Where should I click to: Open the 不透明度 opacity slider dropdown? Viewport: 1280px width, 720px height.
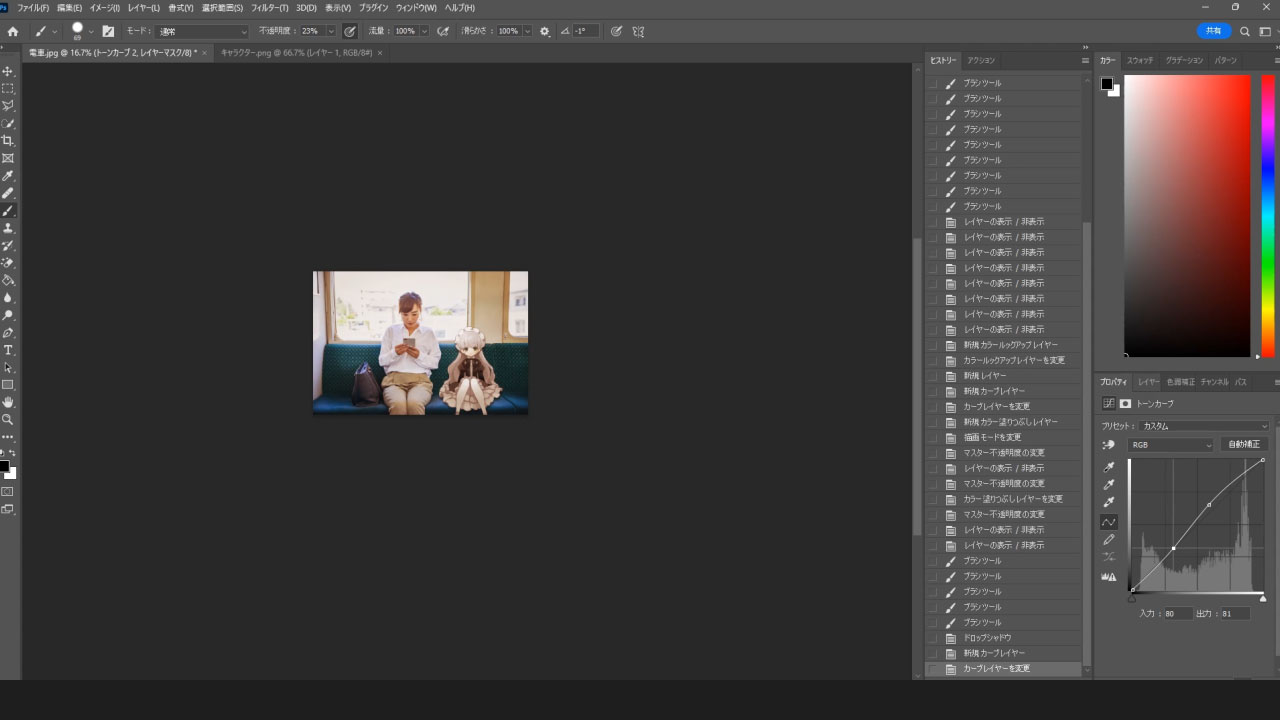(x=331, y=31)
